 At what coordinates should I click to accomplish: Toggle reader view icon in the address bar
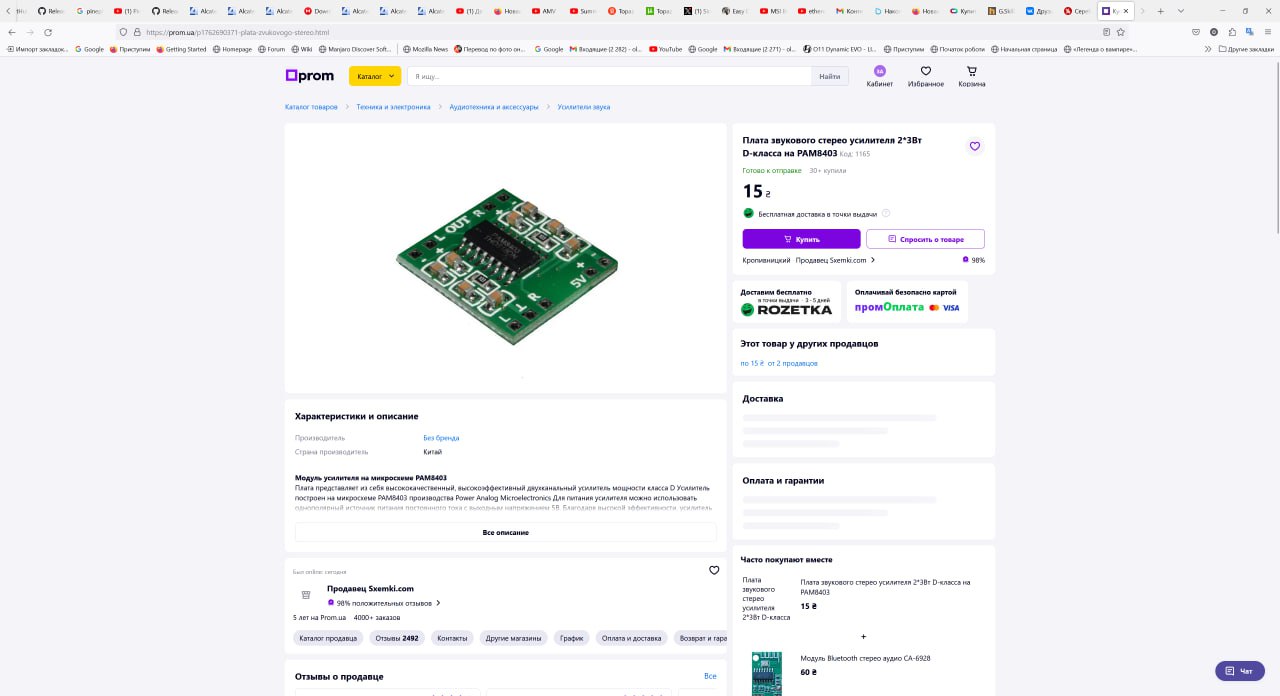tap(1105, 32)
